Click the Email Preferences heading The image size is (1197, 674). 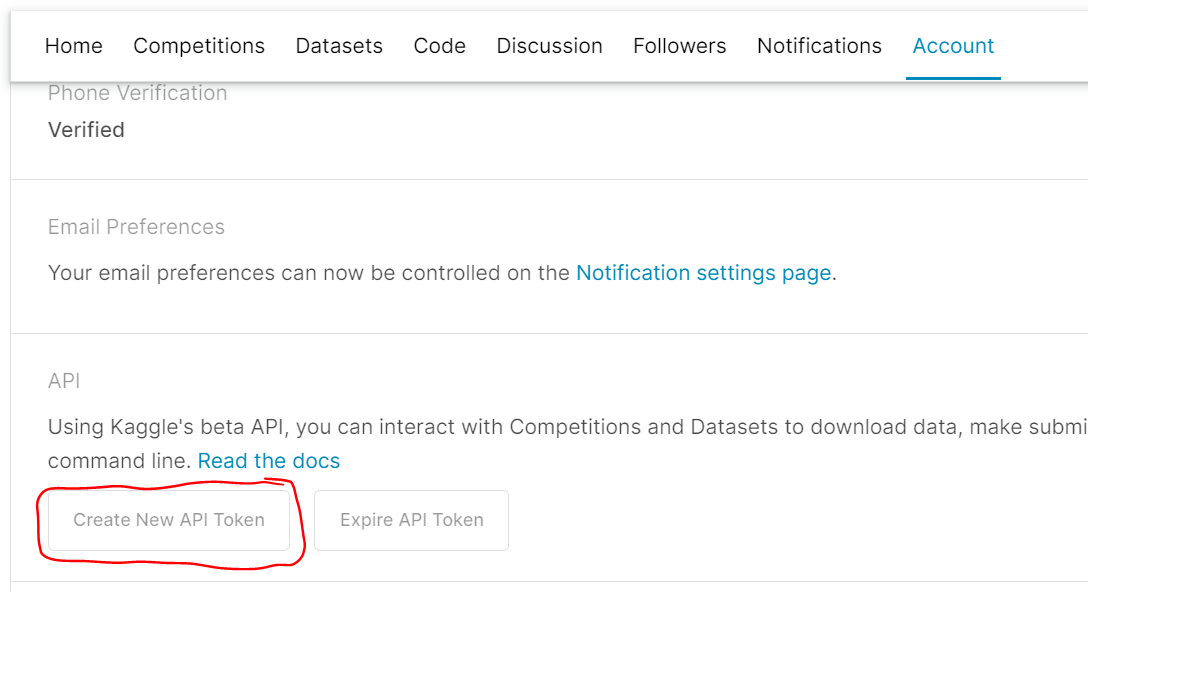[x=135, y=227]
